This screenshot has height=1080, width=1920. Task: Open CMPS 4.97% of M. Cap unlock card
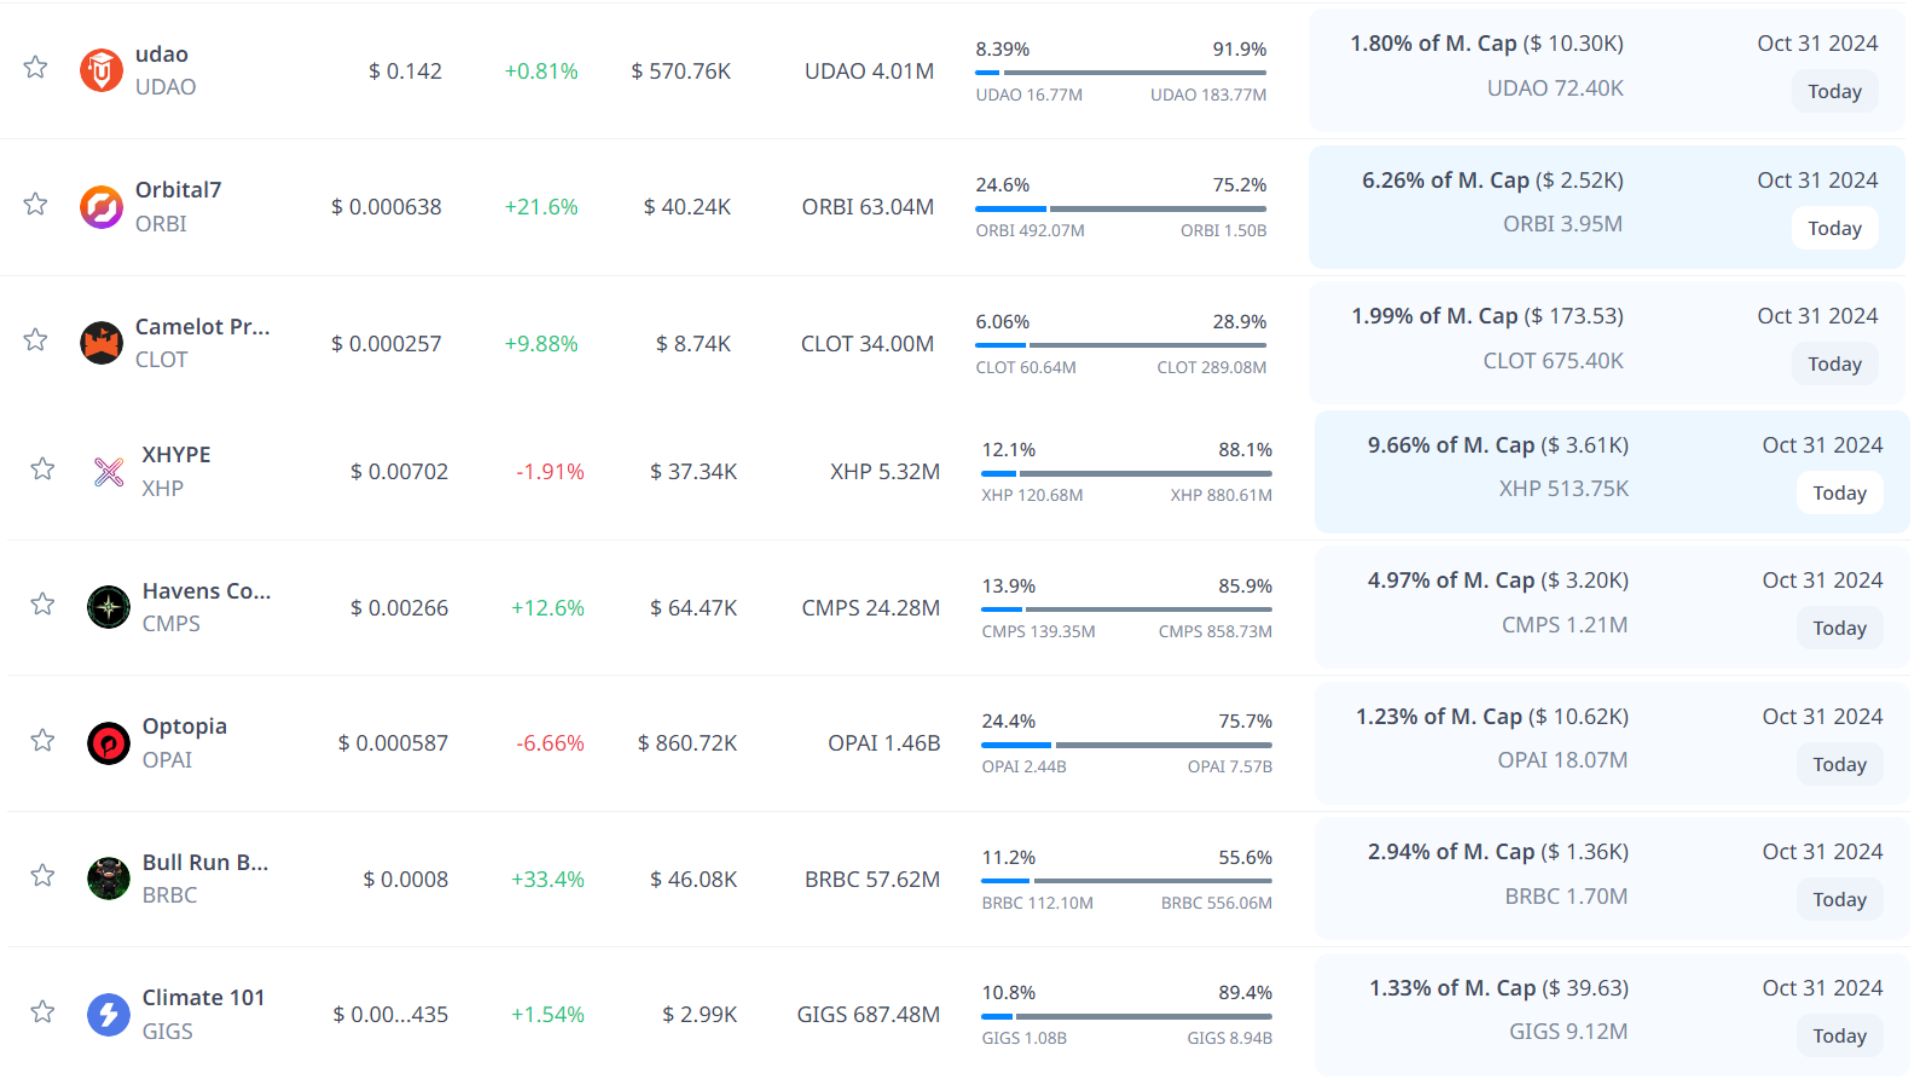[1497, 581]
